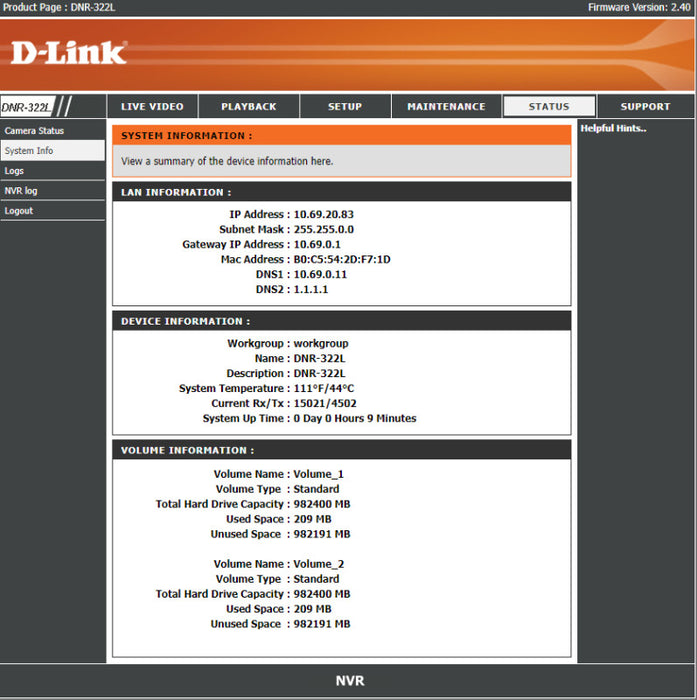This screenshot has width=697, height=700.
Task: Click 'View a summary of the device' text
Action: click(x=227, y=161)
